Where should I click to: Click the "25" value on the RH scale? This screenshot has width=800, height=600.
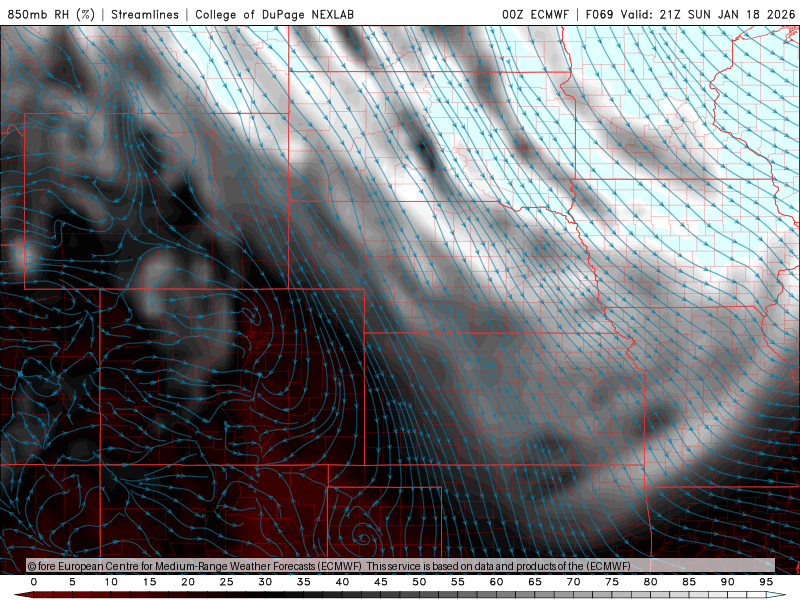227,582
